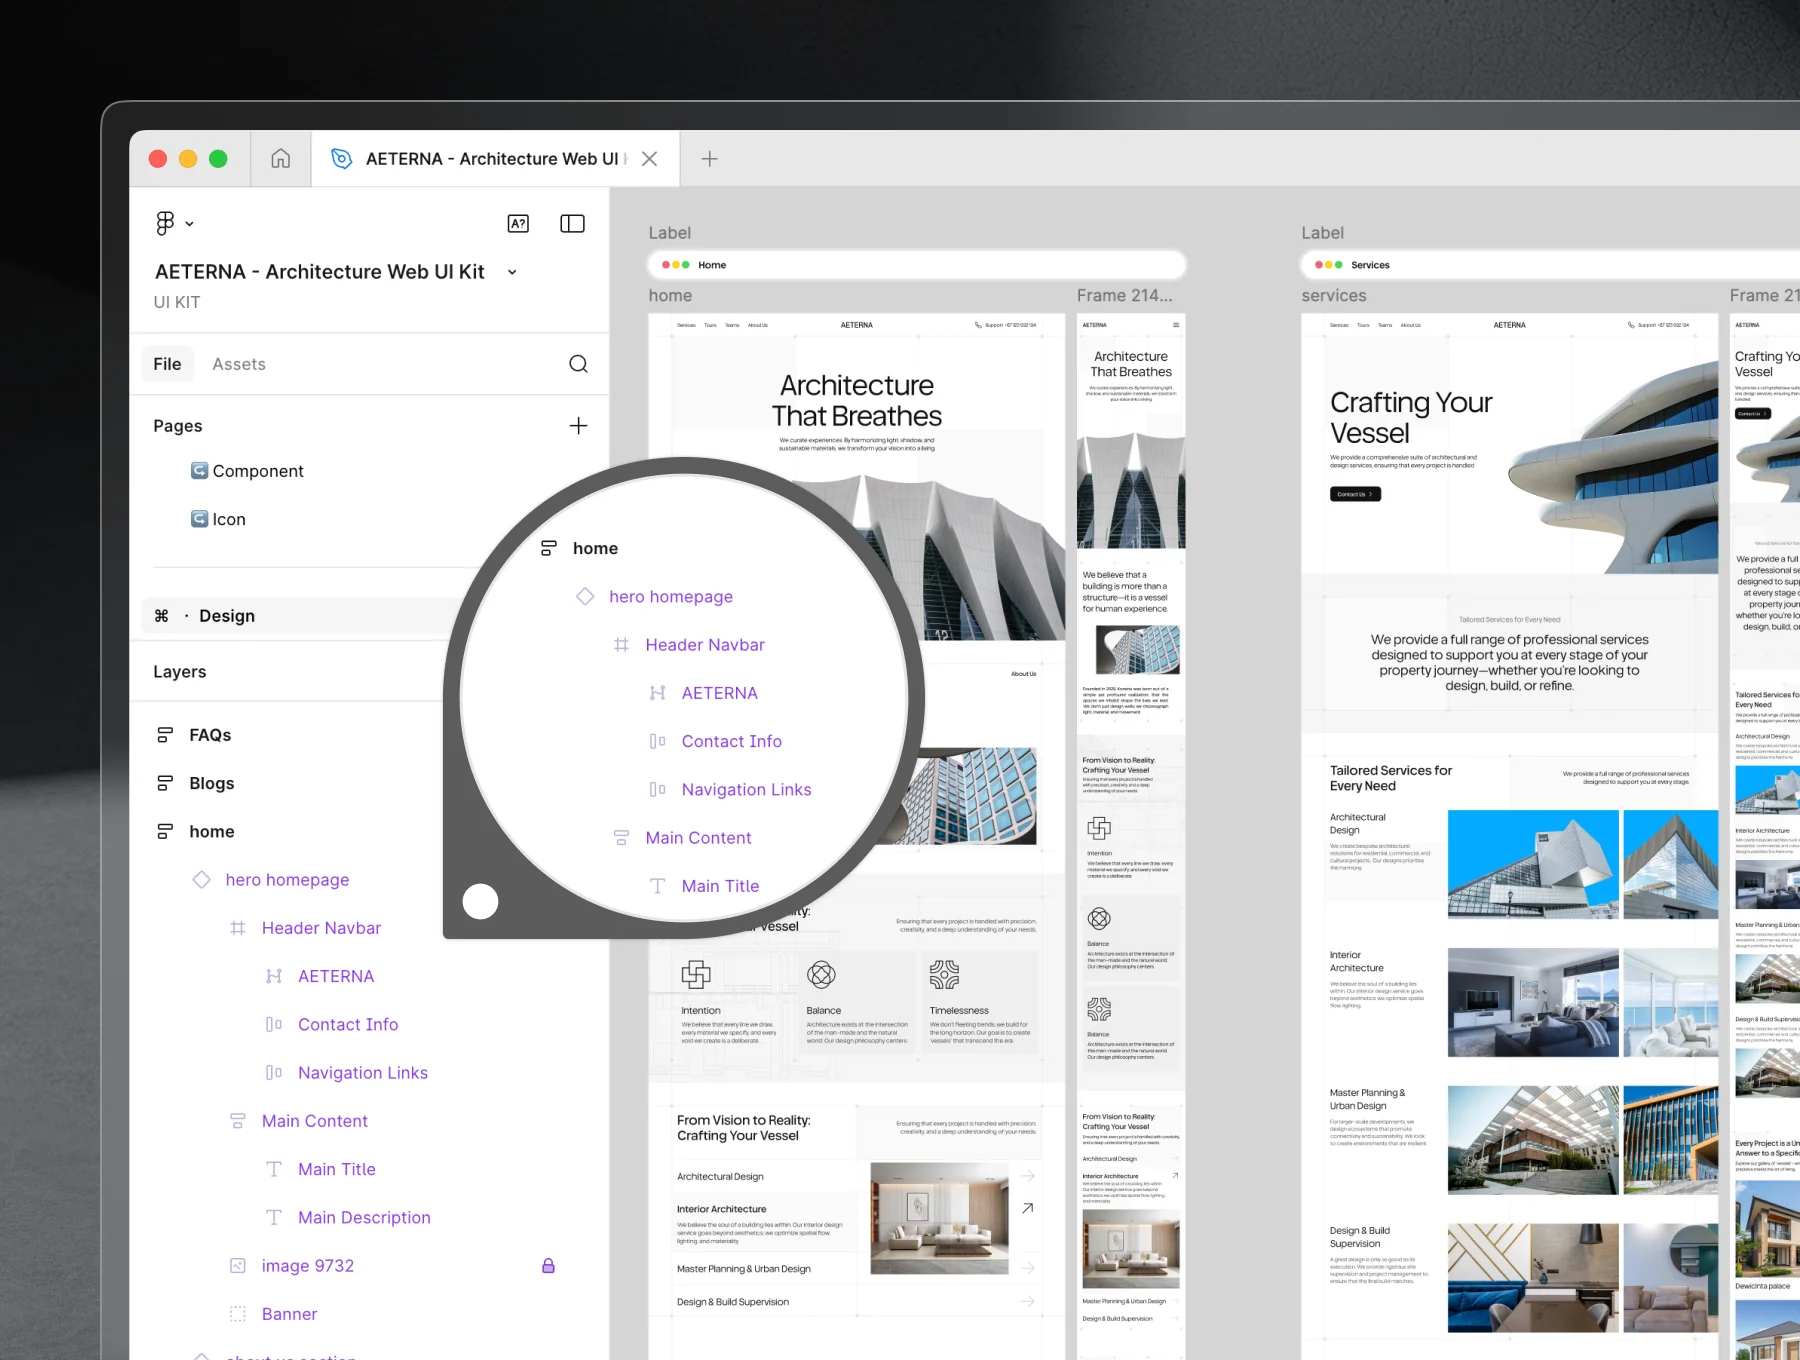This screenshot has width=1800, height=1360.
Task: Click Main Title text icon in Layers panel
Action: pyautogui.click(x=274, y=1169)
